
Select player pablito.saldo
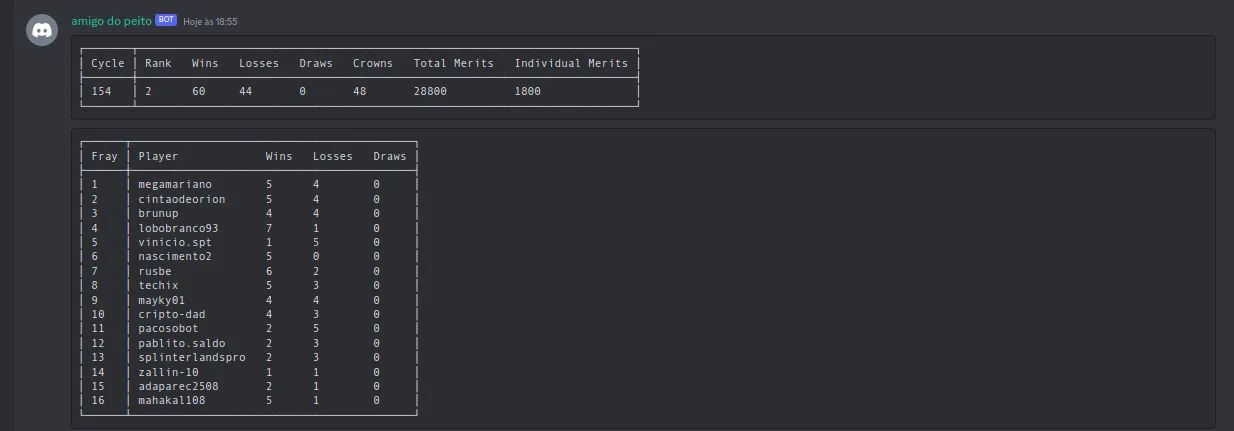(x=182, y=343)
